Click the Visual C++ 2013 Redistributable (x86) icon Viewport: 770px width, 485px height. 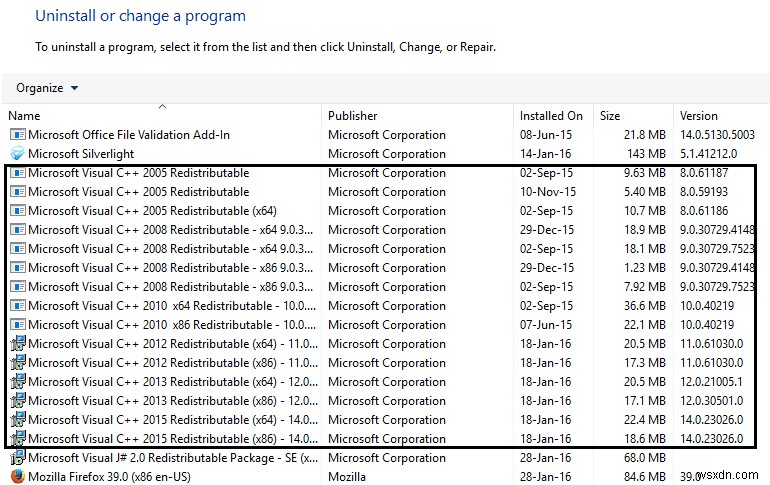(x=18, y=401)
